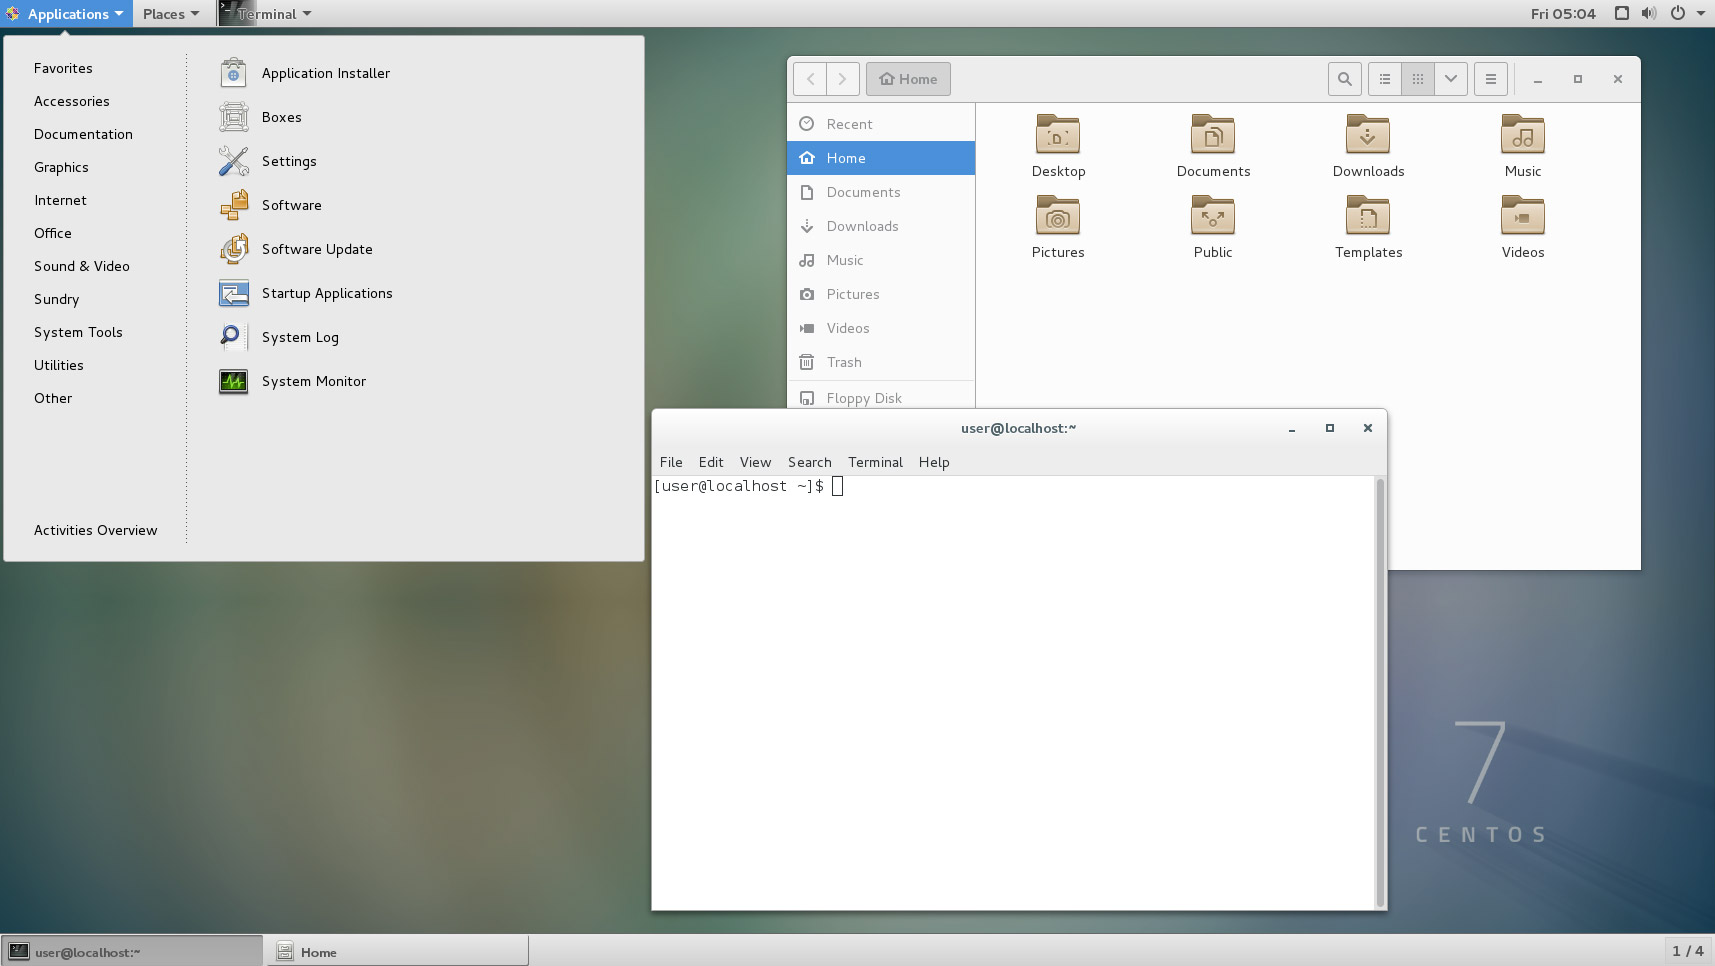Switch Files to grid view
The height and width of the screenshot is (966, 1715).
pos(1417,79)
